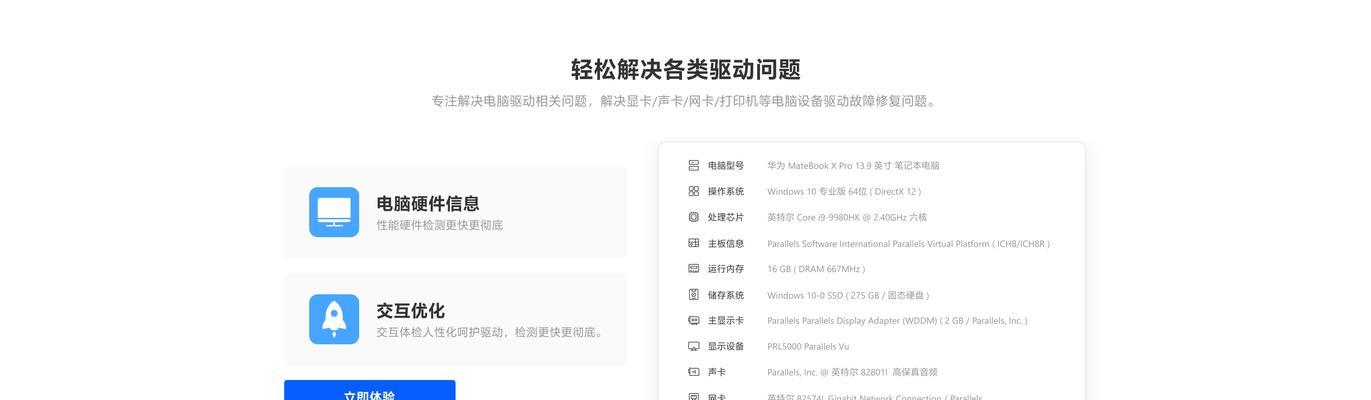
Task: Click the blue rocket icon for 交互优化
Action: click(x=334, y=319)
